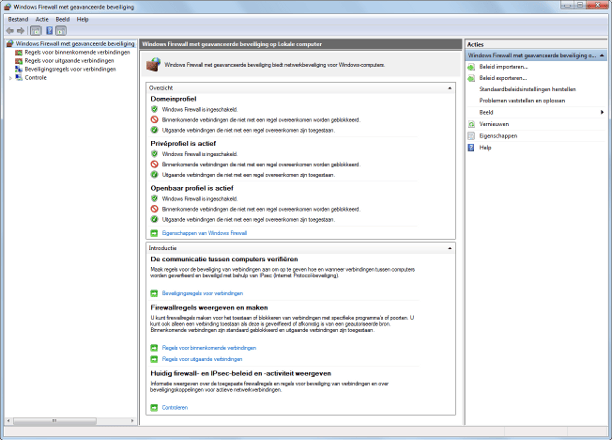The image size is (612, 440).
Task: Click the icon beside Regels voor binnenkomende verbindingen
Action: 18,52
